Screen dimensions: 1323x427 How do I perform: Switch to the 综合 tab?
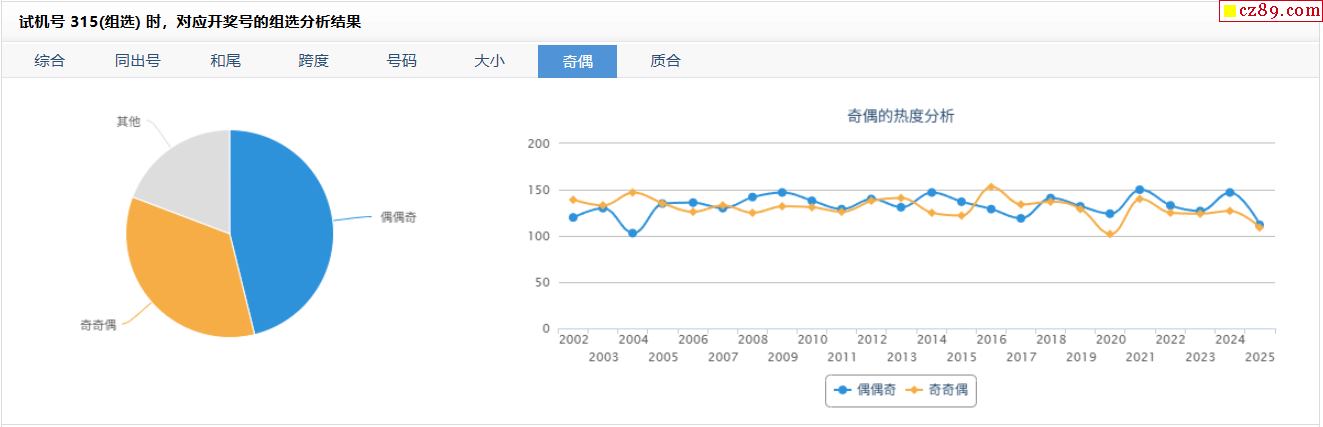pyautogui.click(x=49, y=61)
